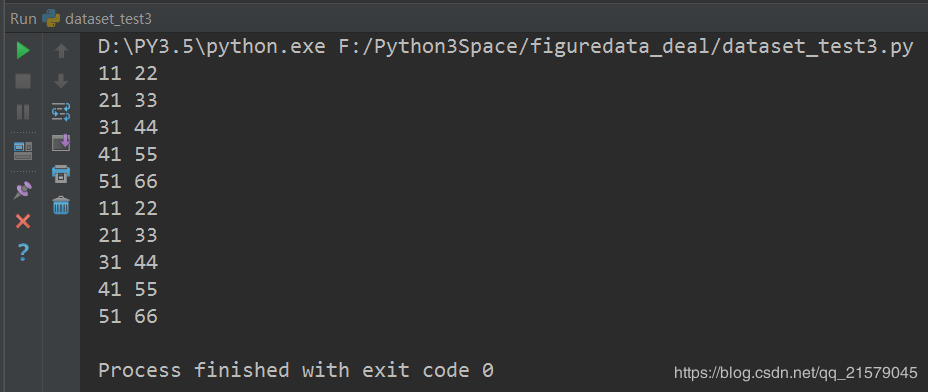Pin the current run tab
Screen dimensions: 928x392
[x=23, y=190]
